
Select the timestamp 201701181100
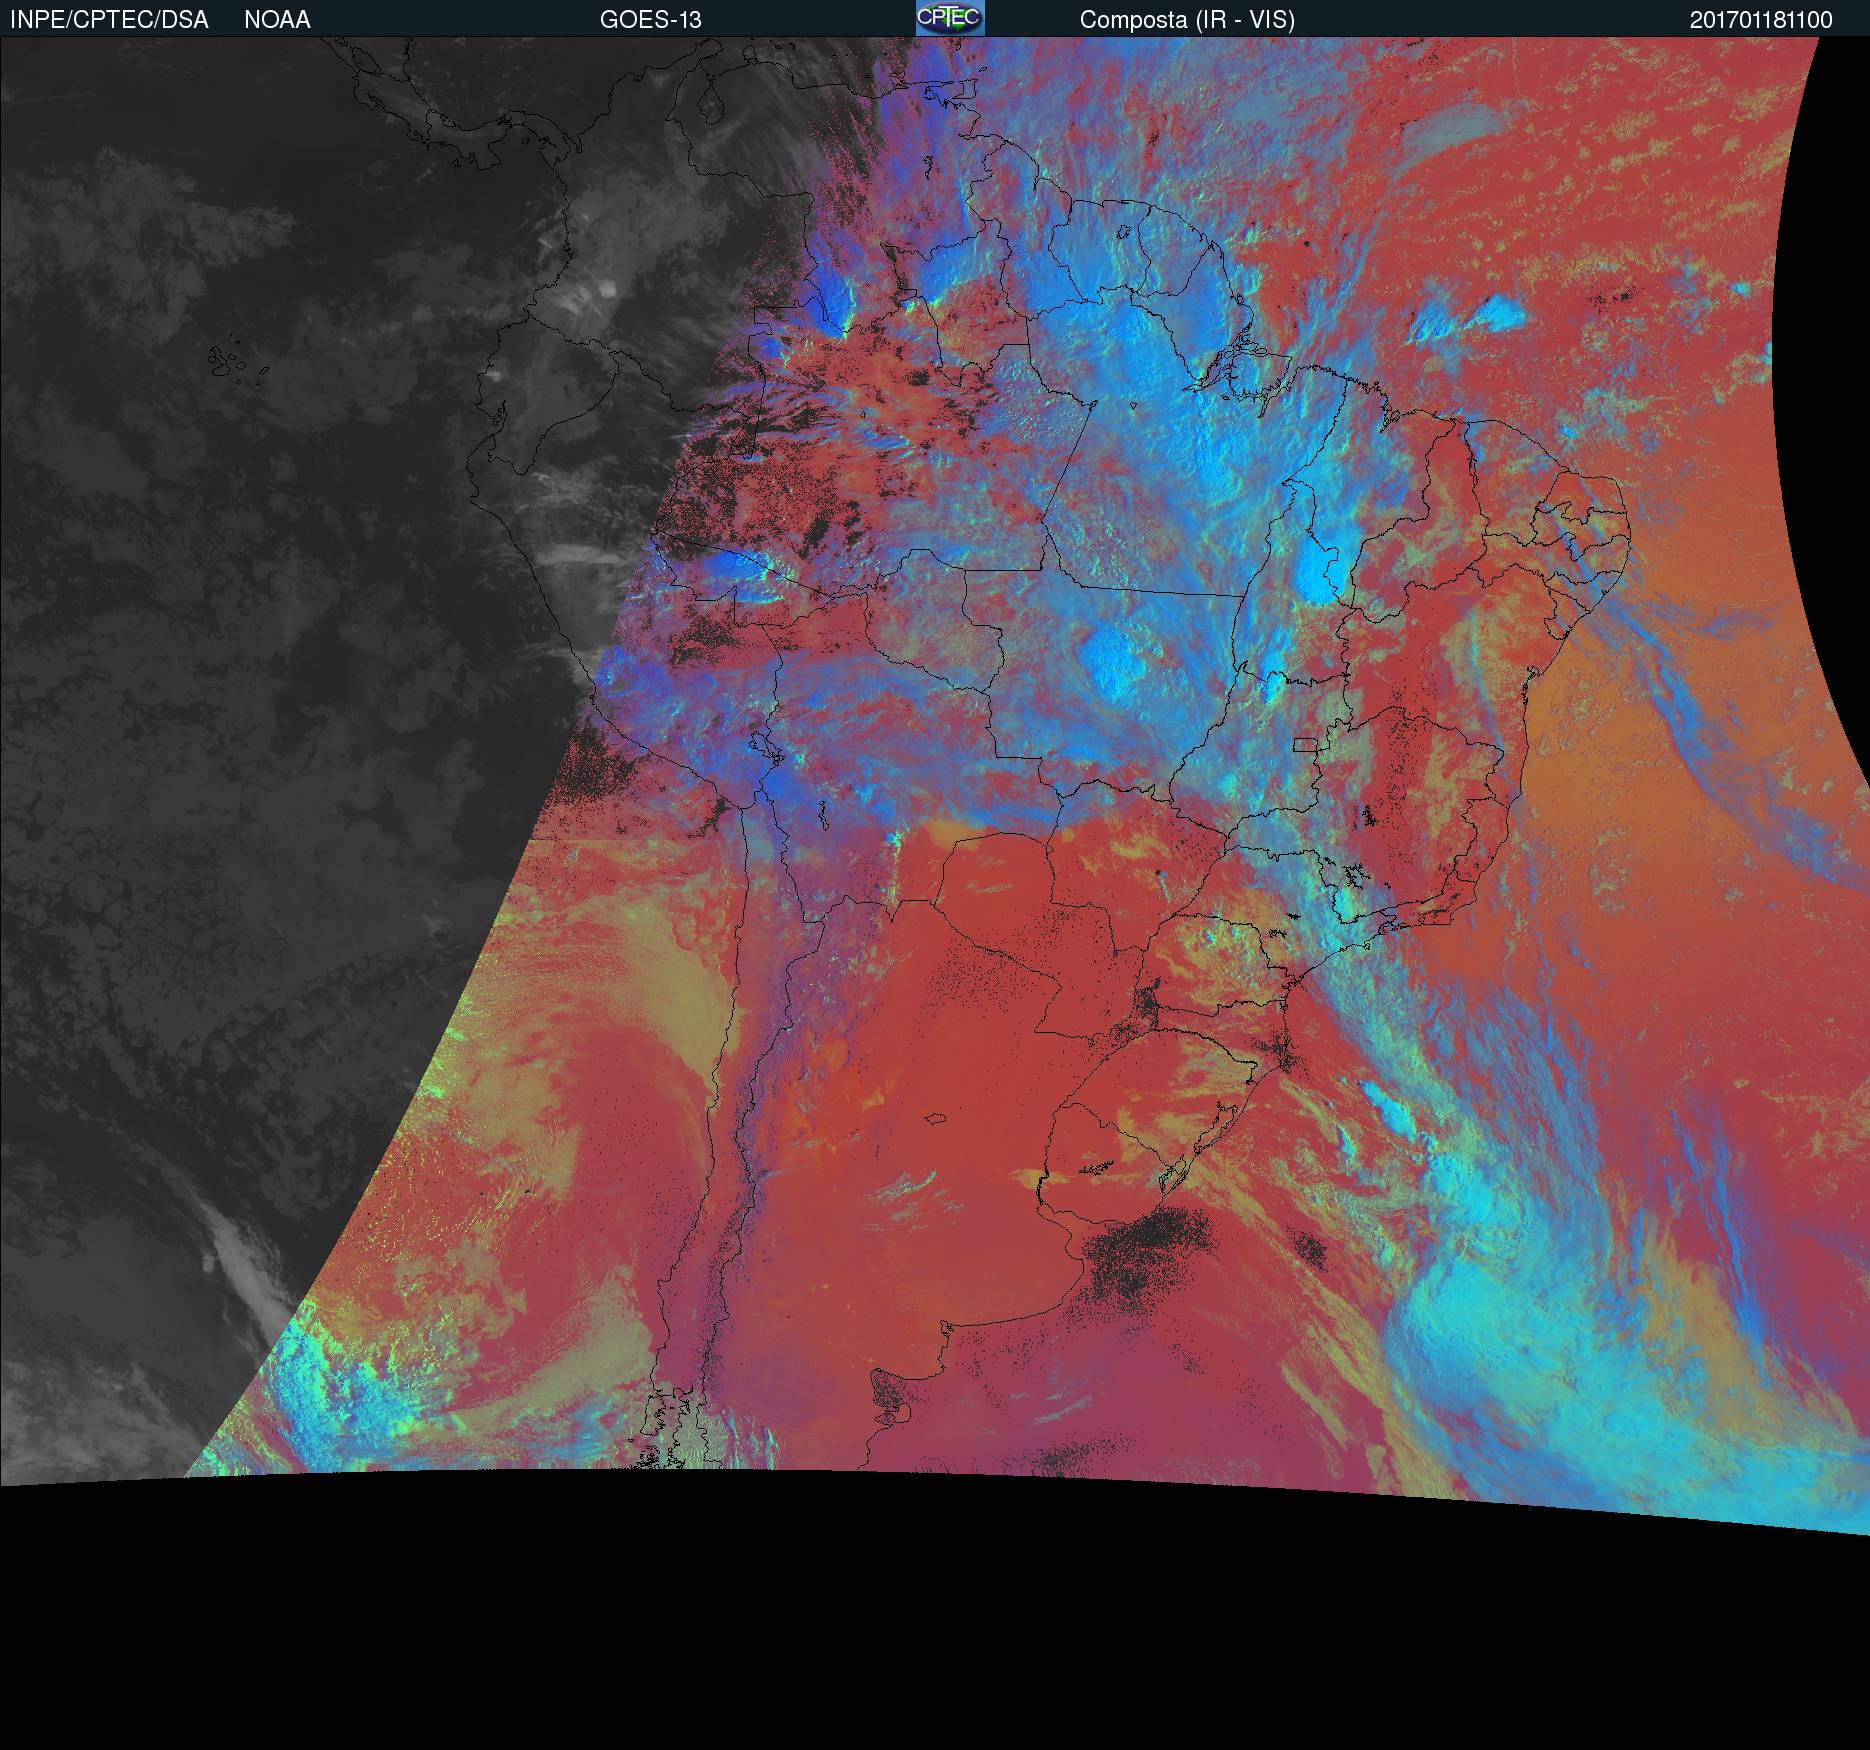[1761, 20]
